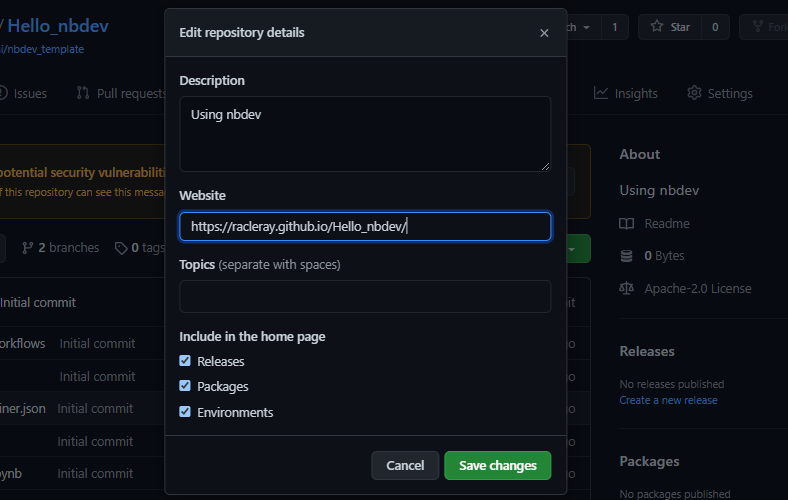Click the Apache-2.0 License scale icon
The image size is (788, 500).
627,288
